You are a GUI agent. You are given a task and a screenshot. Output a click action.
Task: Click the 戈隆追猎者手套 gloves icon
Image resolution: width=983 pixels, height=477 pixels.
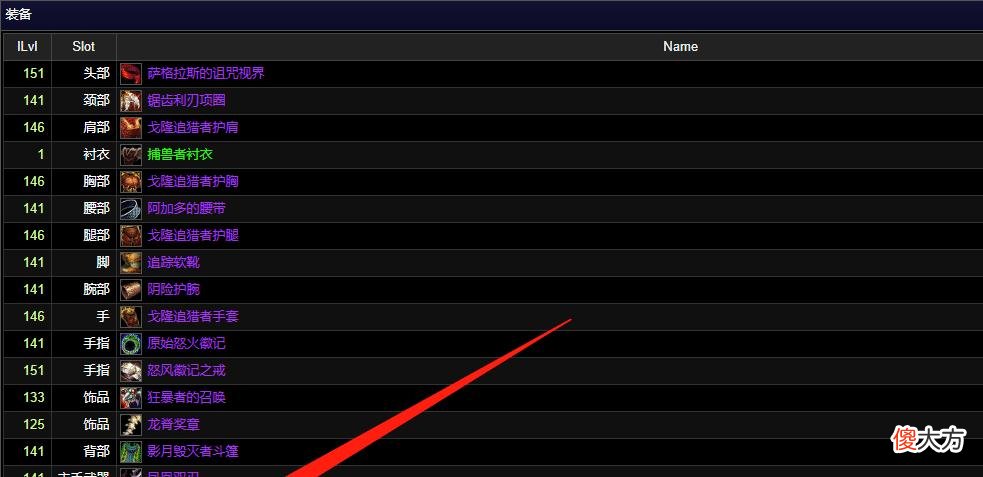click(x=131, y=316)
